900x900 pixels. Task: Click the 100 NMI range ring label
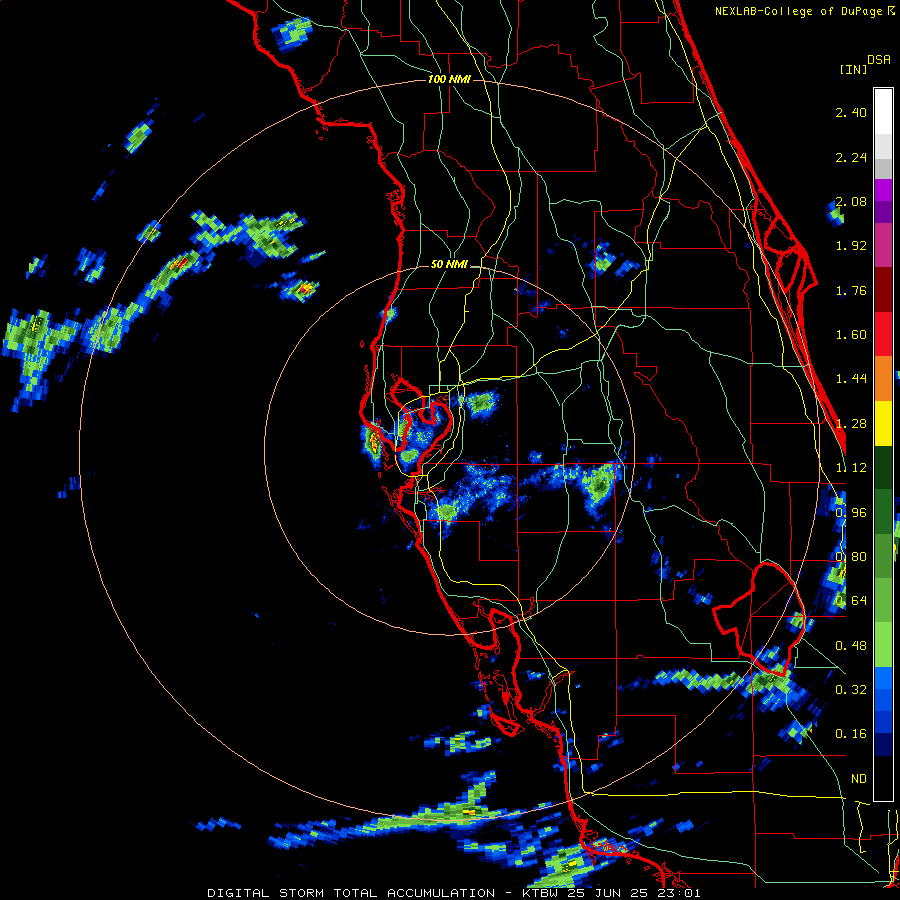click(449, 79)
